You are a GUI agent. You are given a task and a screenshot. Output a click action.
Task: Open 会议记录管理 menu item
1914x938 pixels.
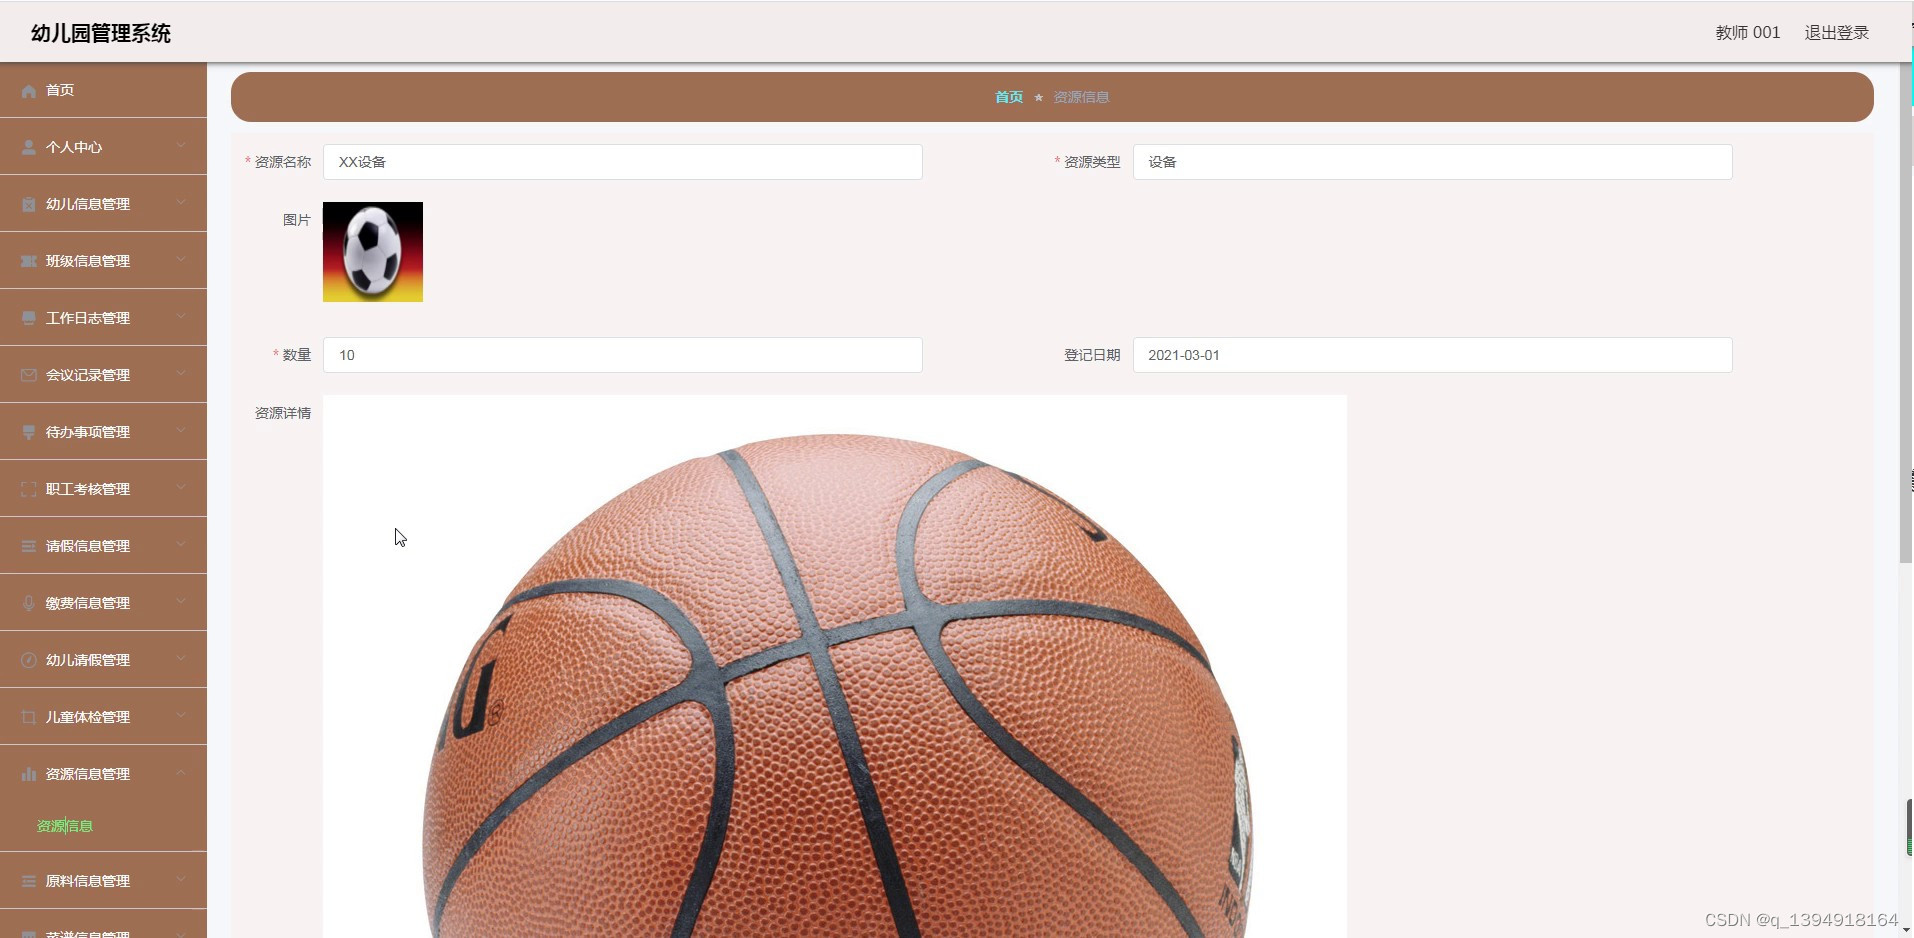tap(103, 375)
